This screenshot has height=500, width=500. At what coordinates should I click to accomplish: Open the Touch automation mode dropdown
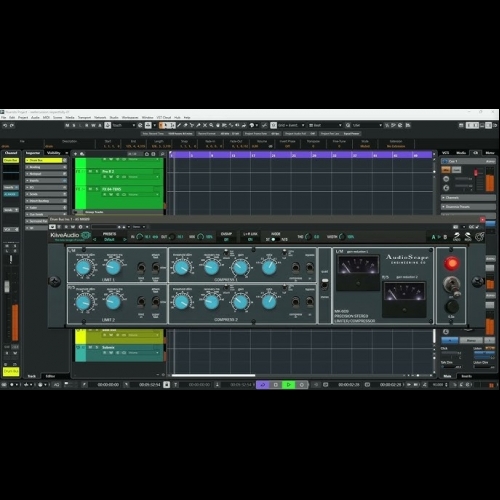point(124,125)
